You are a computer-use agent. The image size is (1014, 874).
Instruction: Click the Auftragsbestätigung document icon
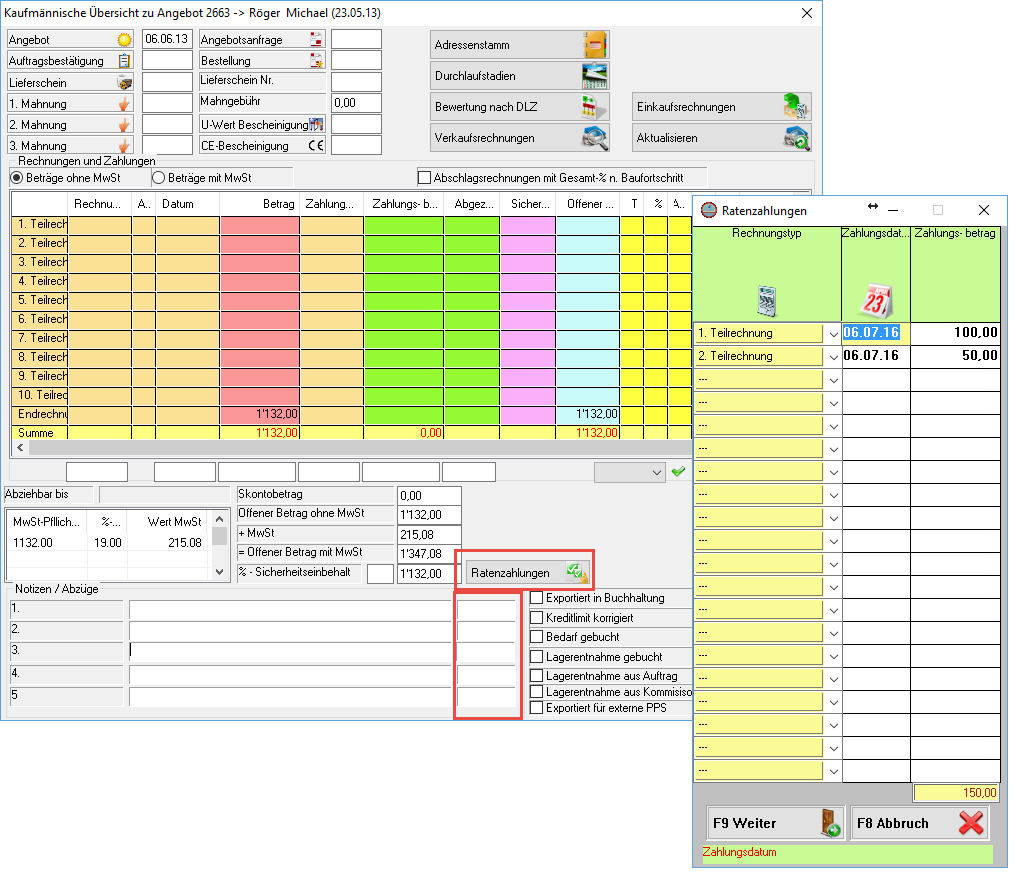point(124,61)
